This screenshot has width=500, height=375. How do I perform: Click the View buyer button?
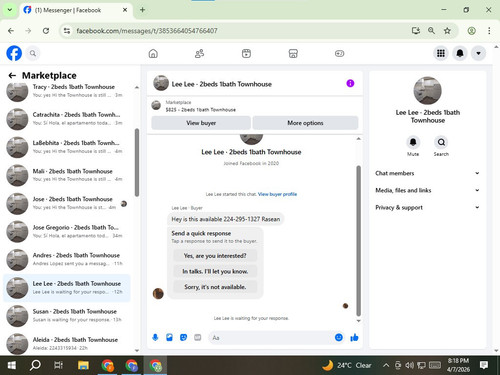point(201,123)
